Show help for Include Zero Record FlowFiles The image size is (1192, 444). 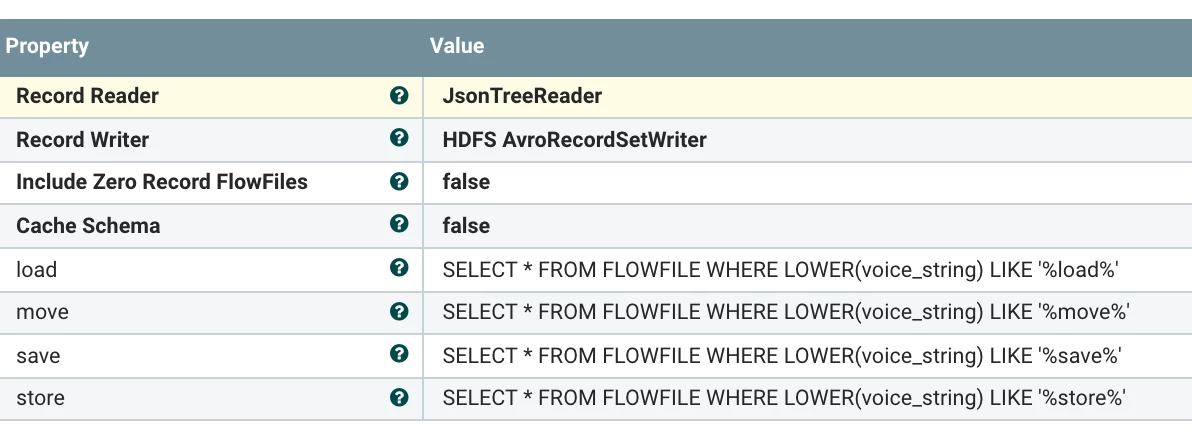[398, 181]
